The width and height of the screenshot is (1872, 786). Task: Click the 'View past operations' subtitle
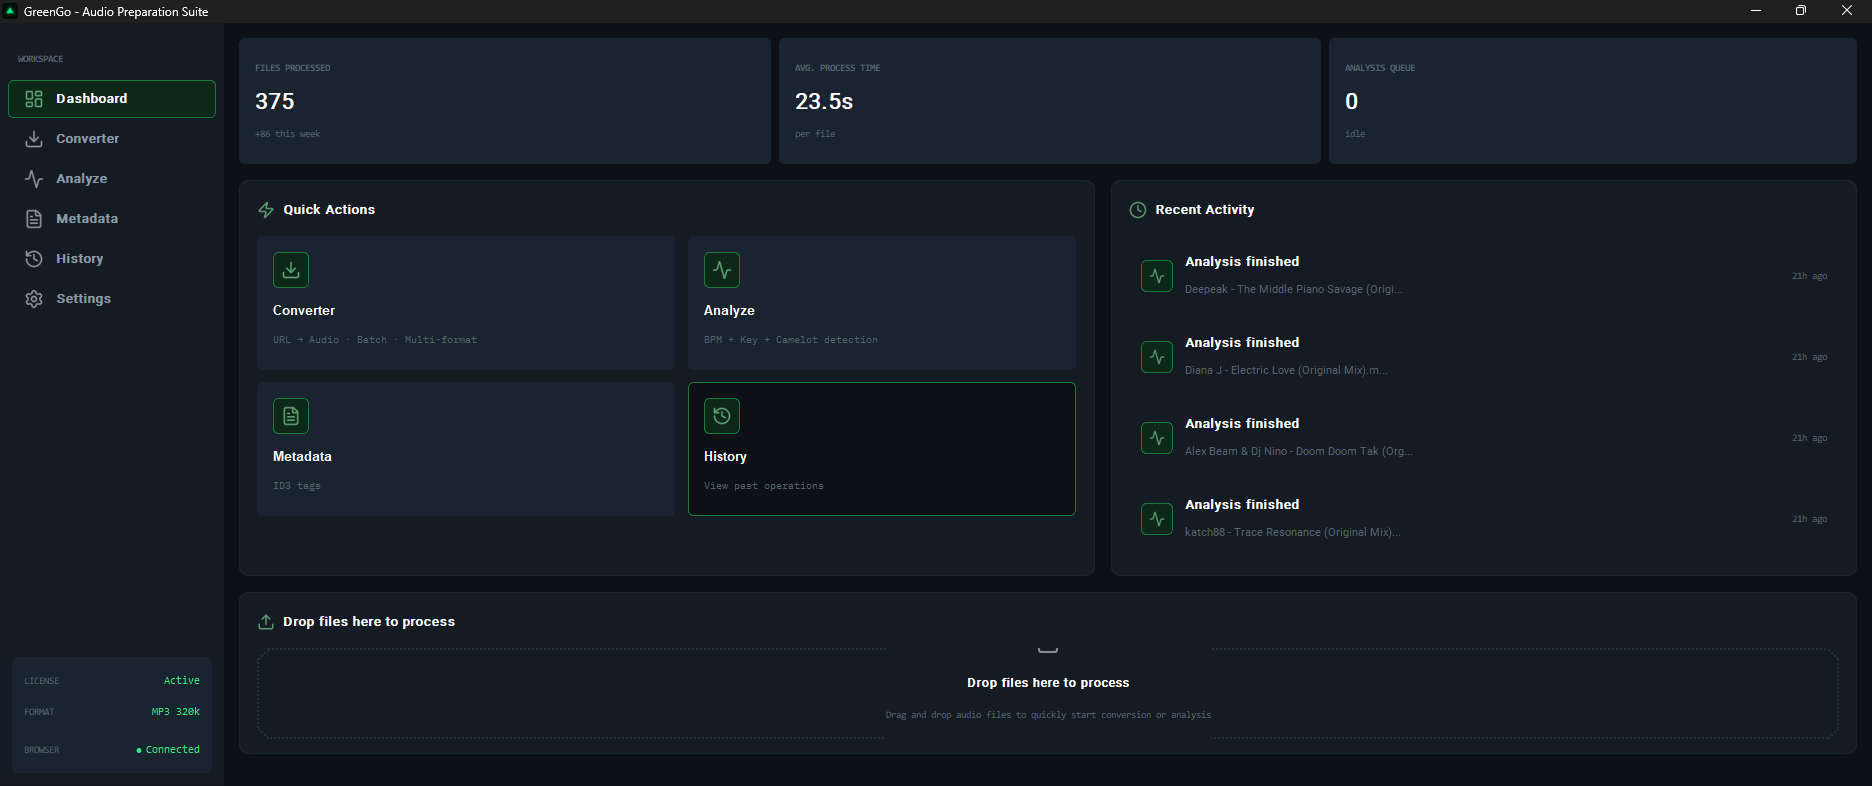pyautogui.click(x=764, y=486)
